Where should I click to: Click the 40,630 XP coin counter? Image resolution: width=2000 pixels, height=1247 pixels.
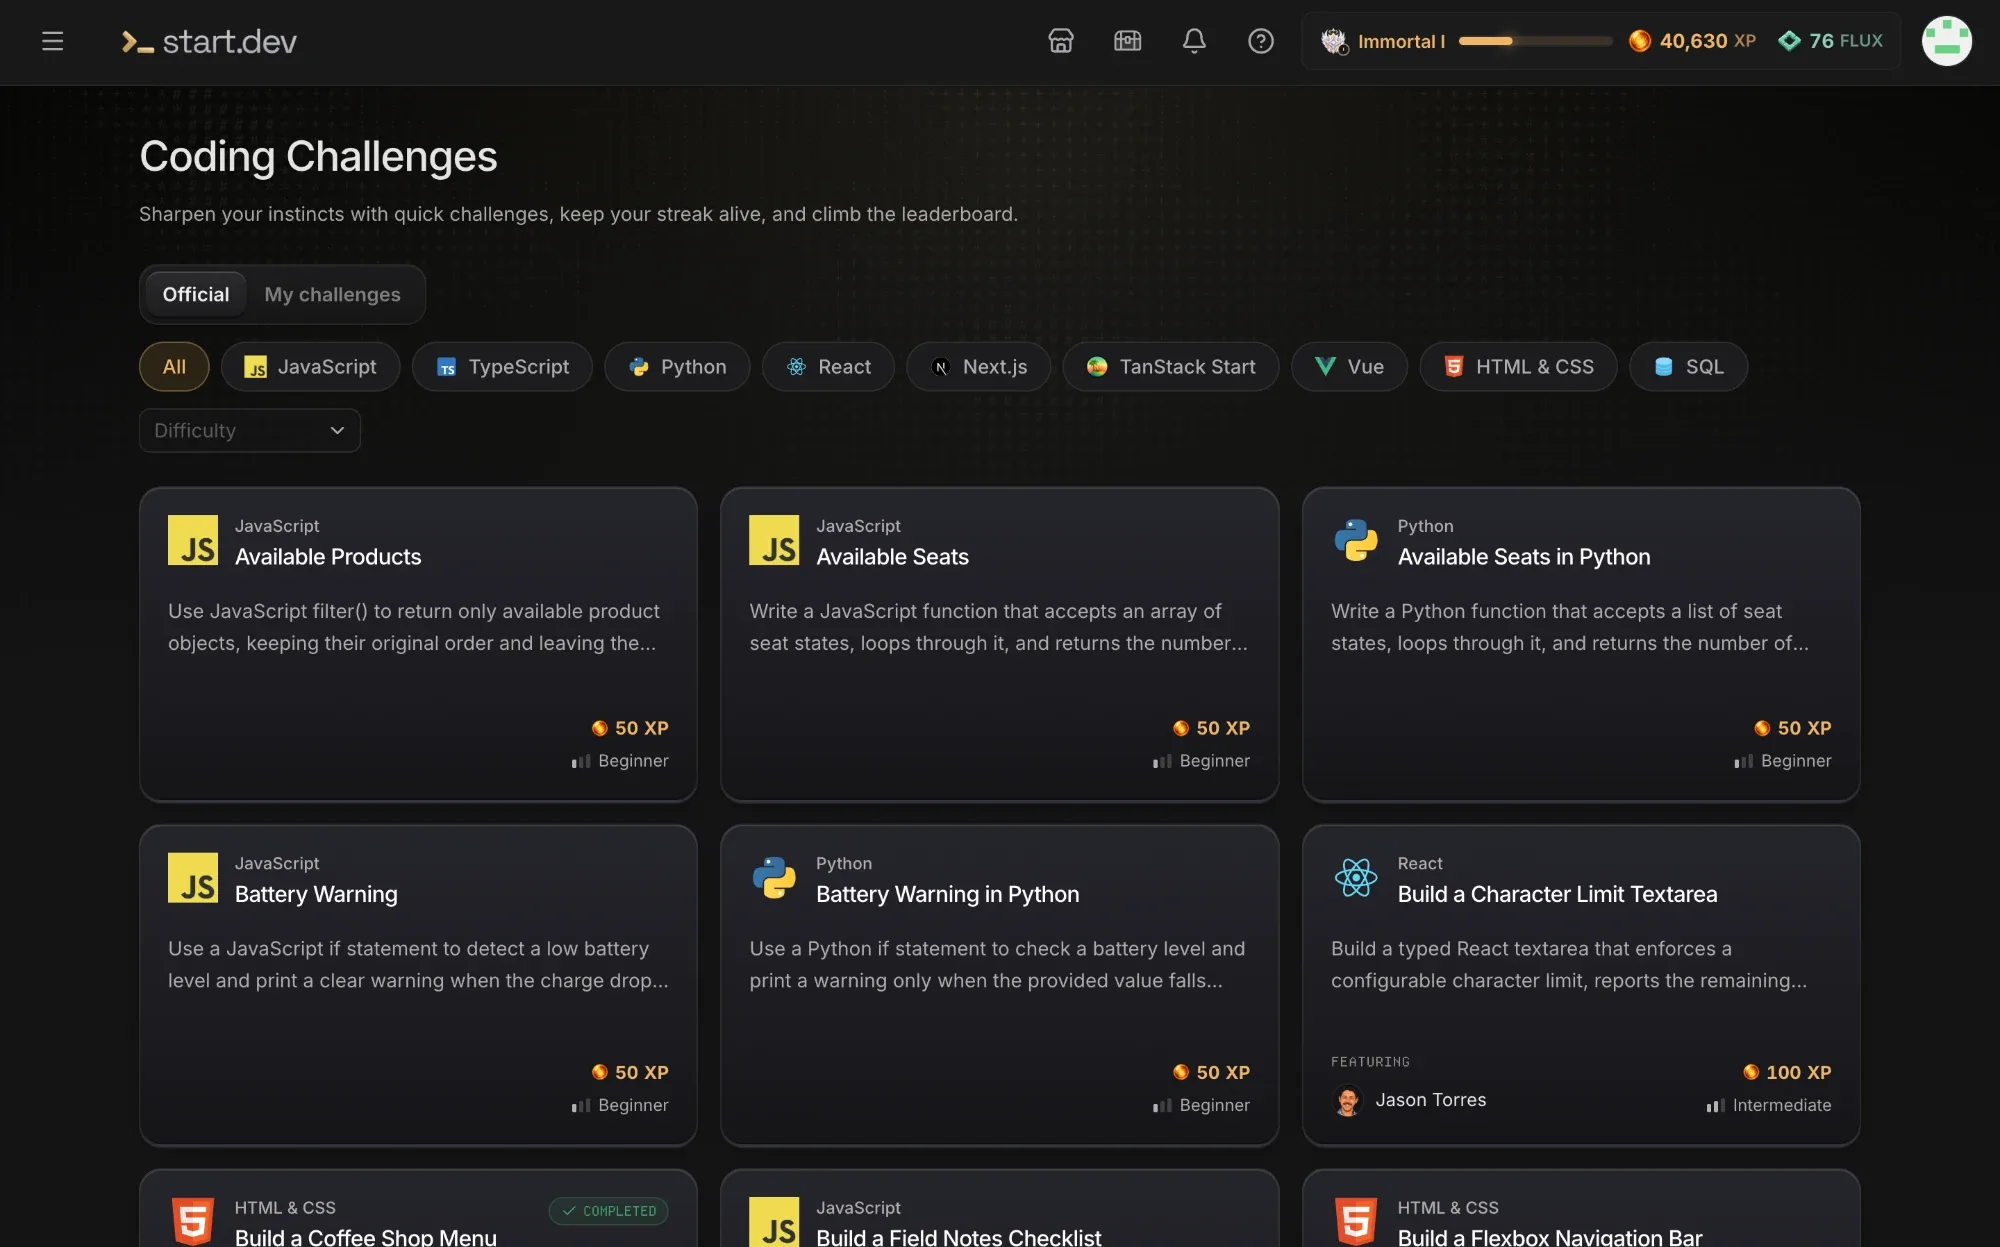pyautogui.click(x=1692, y=41)
